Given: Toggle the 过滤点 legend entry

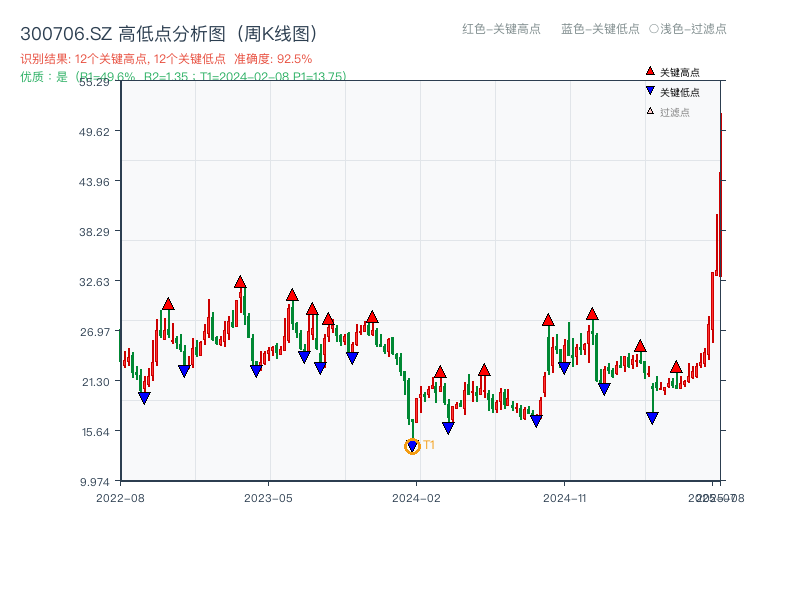Looking at the screenshot, I should click(668, 112).
